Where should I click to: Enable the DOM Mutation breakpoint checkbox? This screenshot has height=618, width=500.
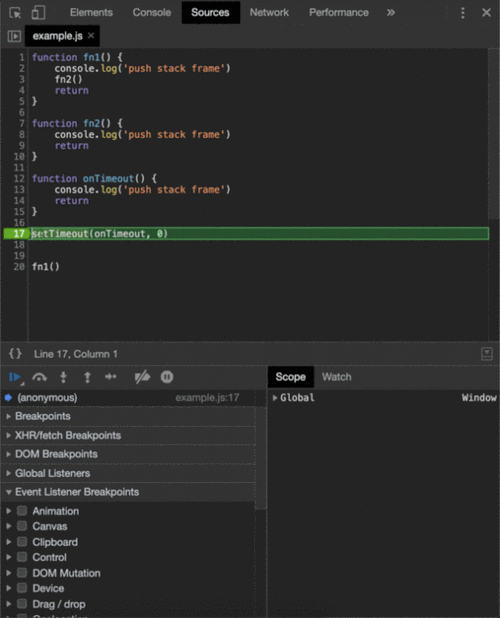coord(22,573)
